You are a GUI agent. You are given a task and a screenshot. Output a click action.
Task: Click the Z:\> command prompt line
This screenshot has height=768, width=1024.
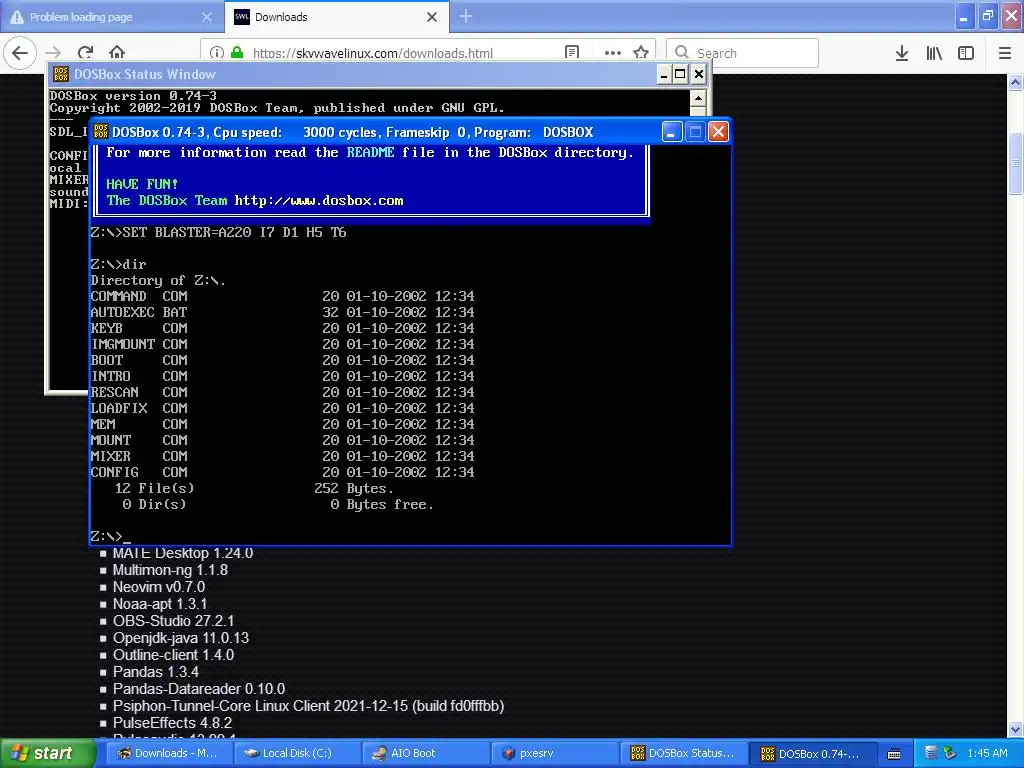[110, 536]
